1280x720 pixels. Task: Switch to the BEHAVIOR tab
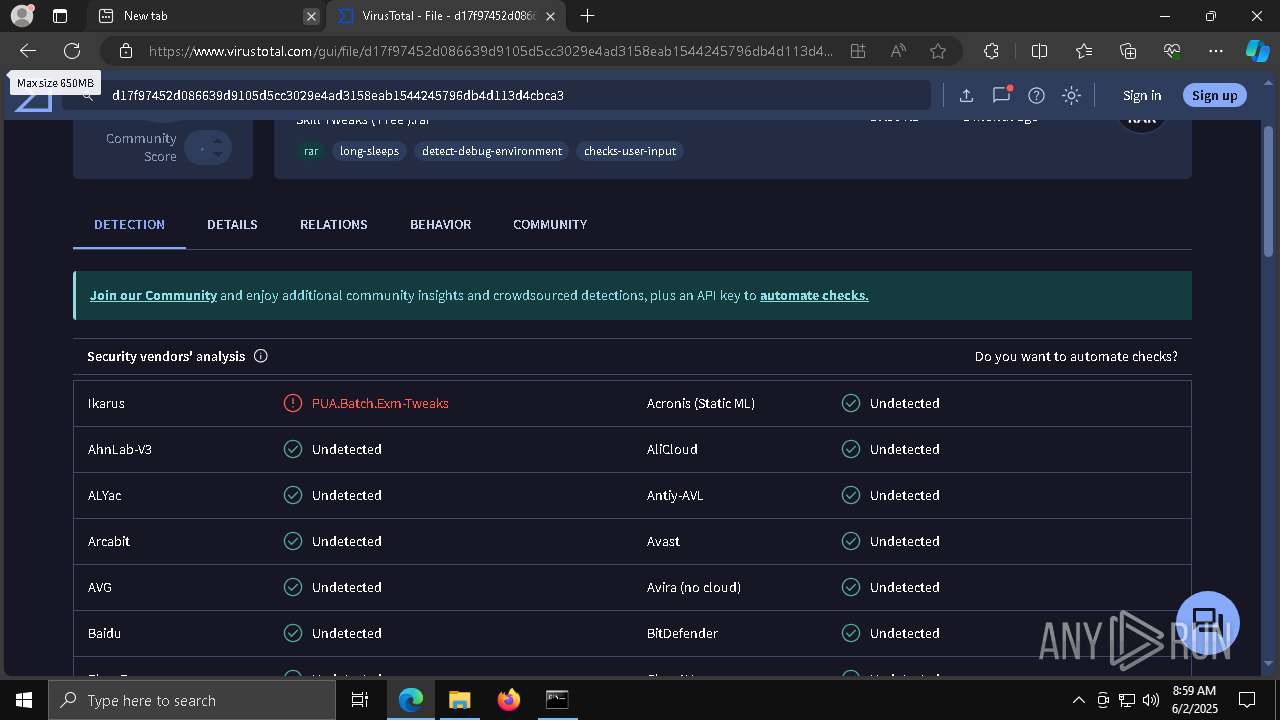click(x=440, y=224)
